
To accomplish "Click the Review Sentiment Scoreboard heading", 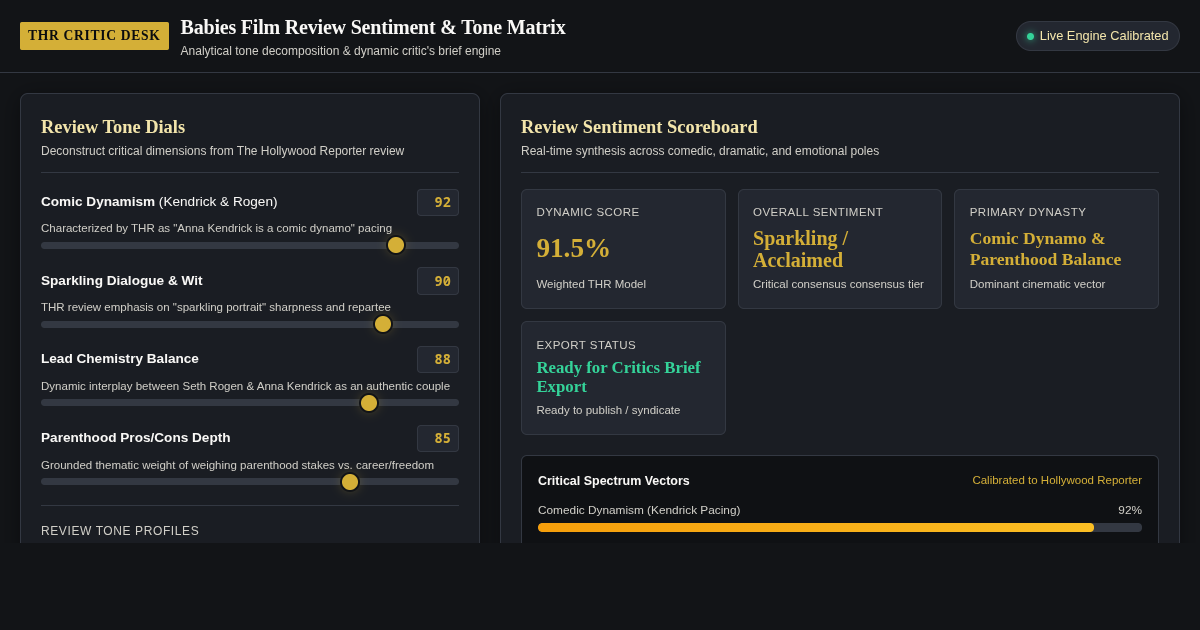I will [639, 127].
